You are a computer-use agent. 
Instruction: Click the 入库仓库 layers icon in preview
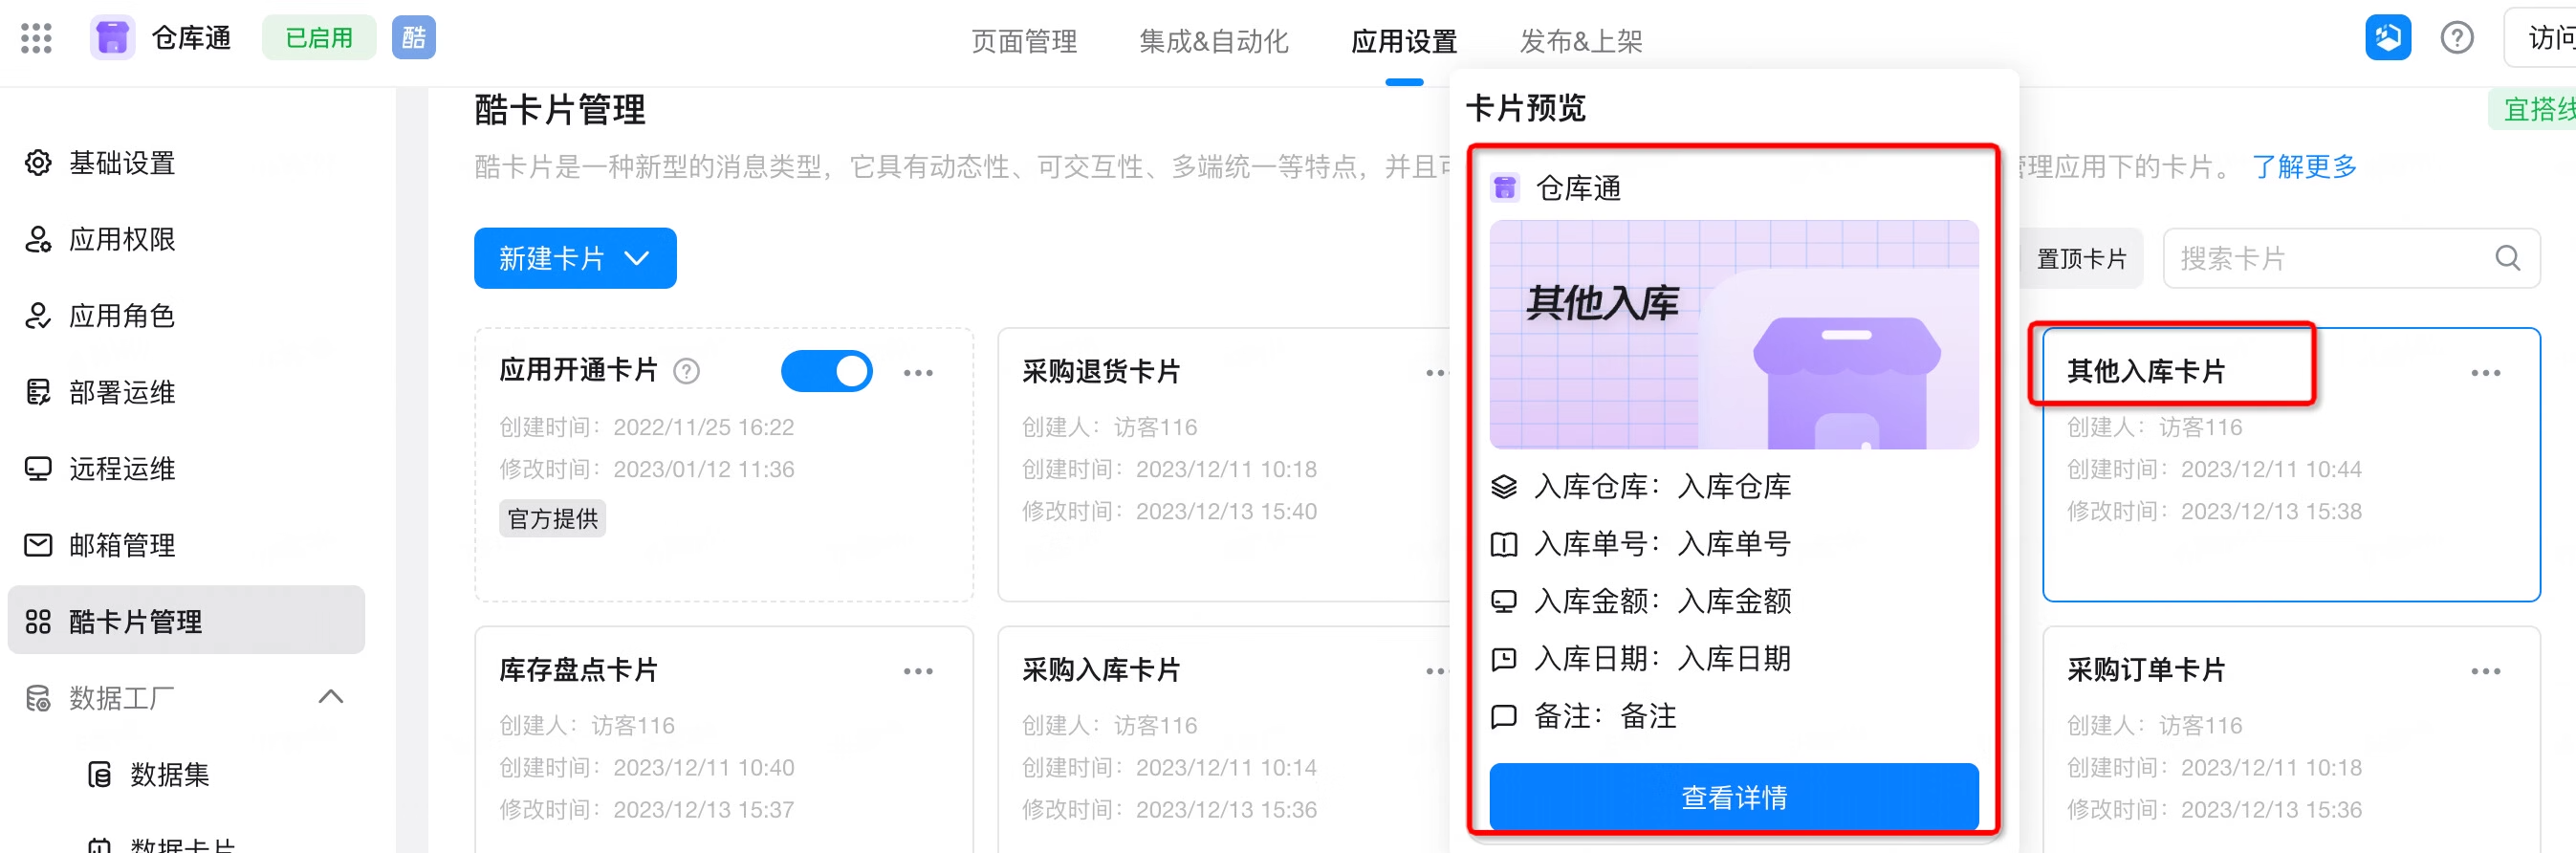point(1504,487)
